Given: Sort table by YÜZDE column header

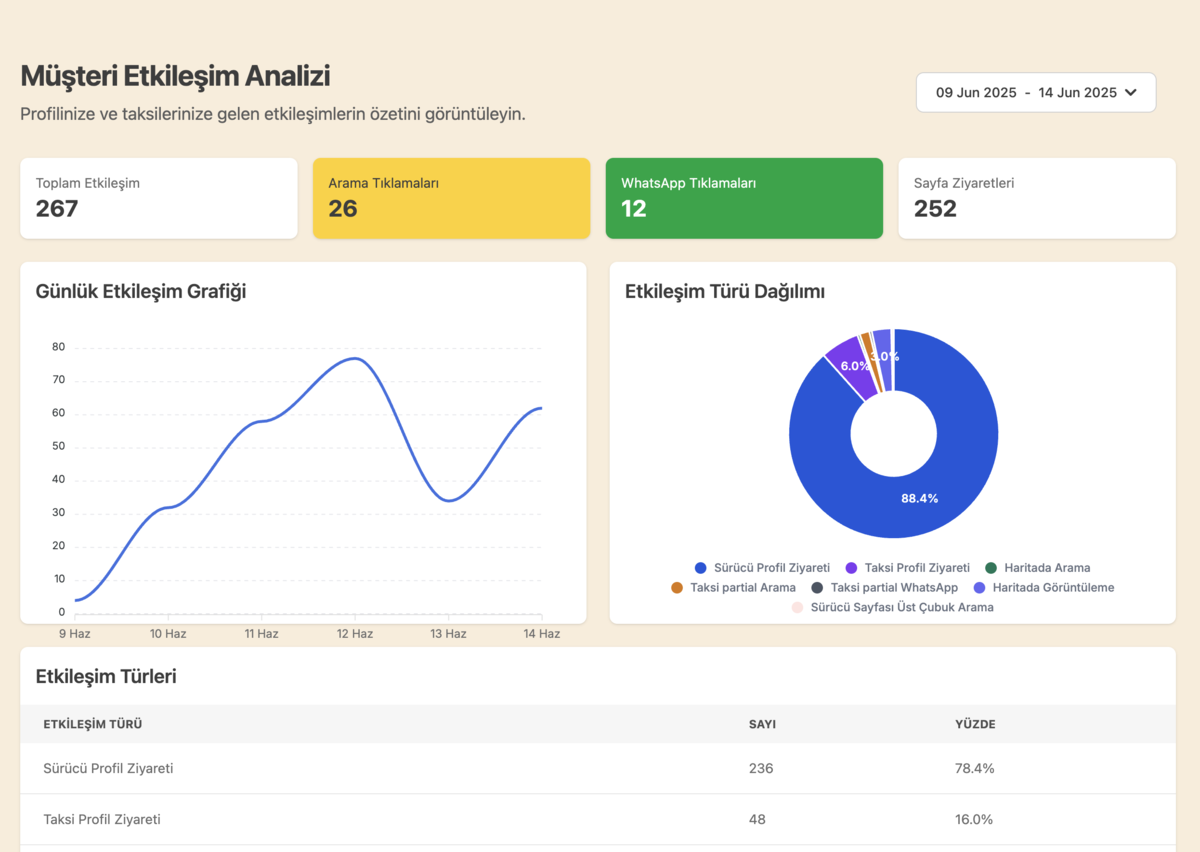Looking at the screenshot, I should pos(975,724).
